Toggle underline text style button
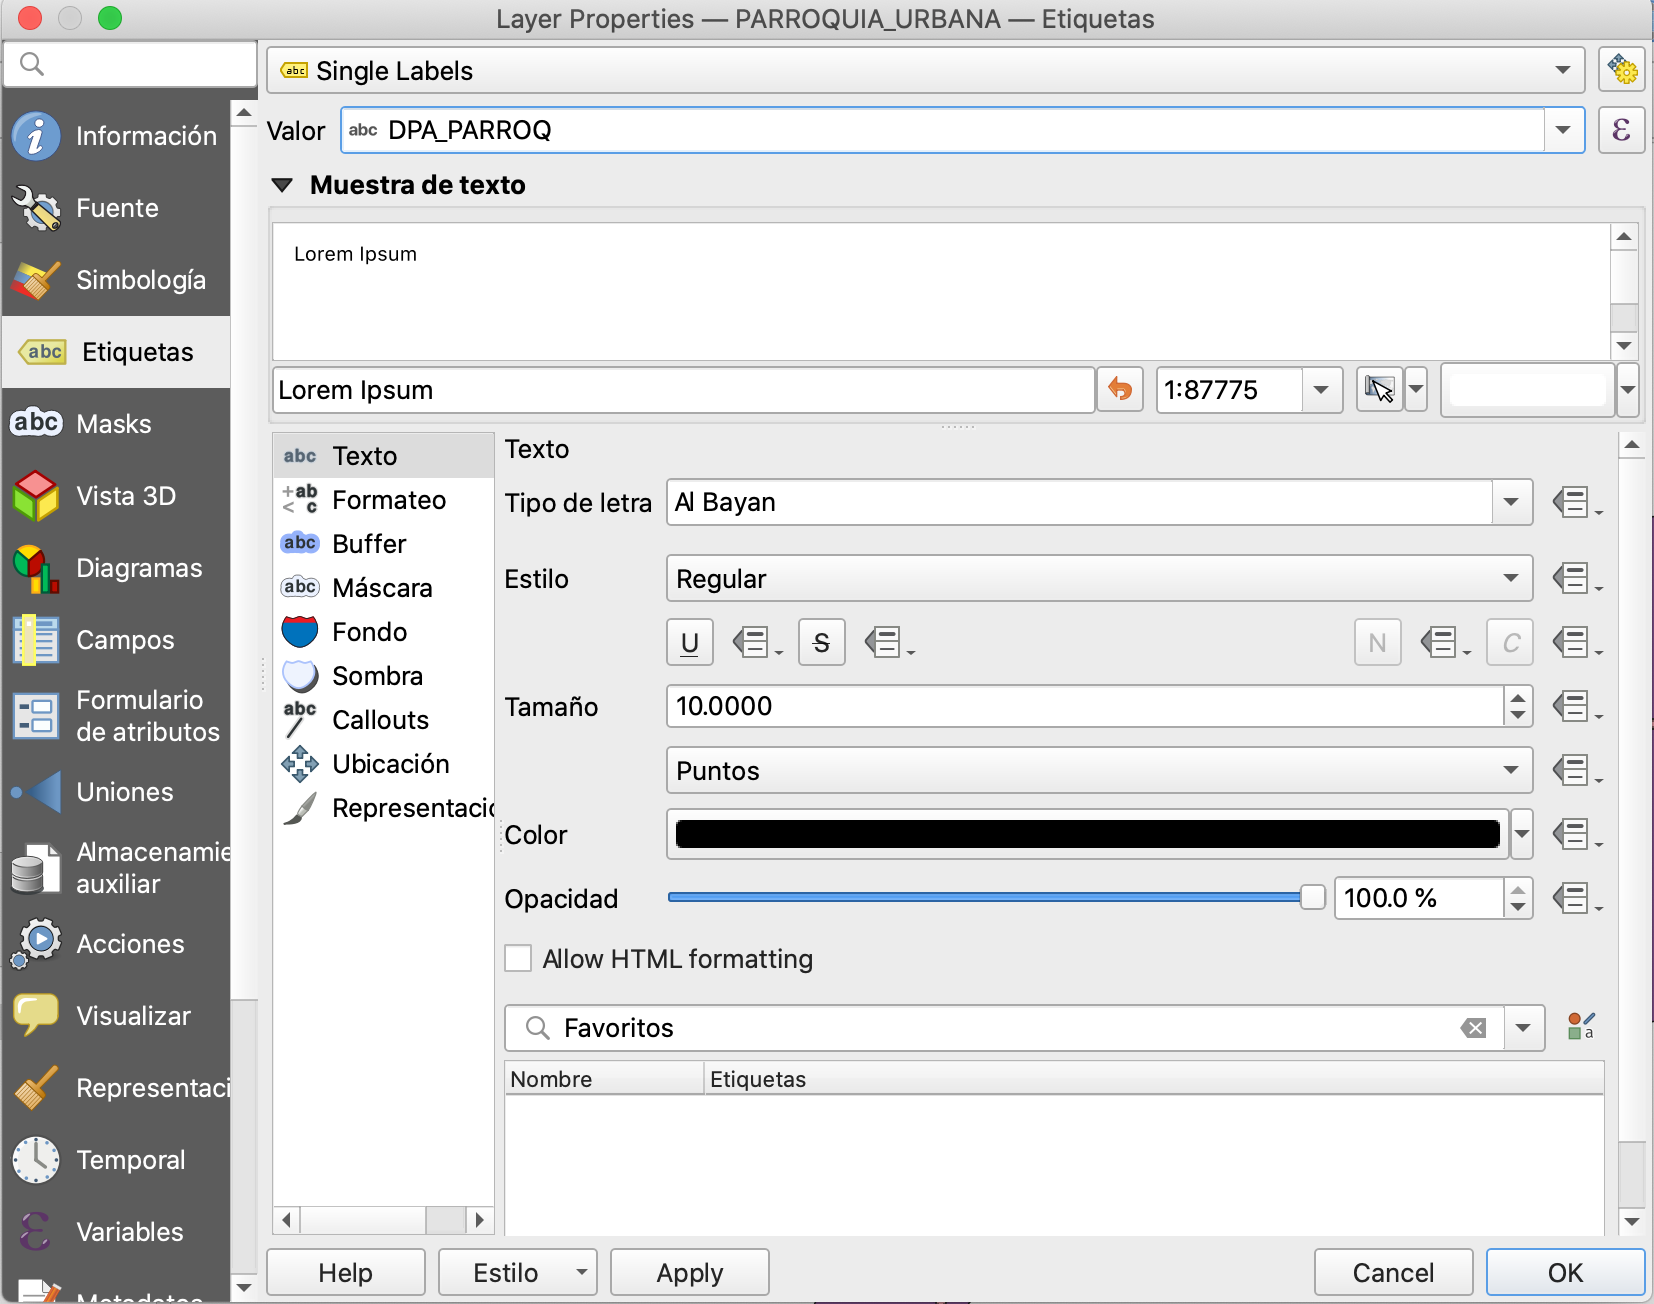 click(x=690, y=643)
